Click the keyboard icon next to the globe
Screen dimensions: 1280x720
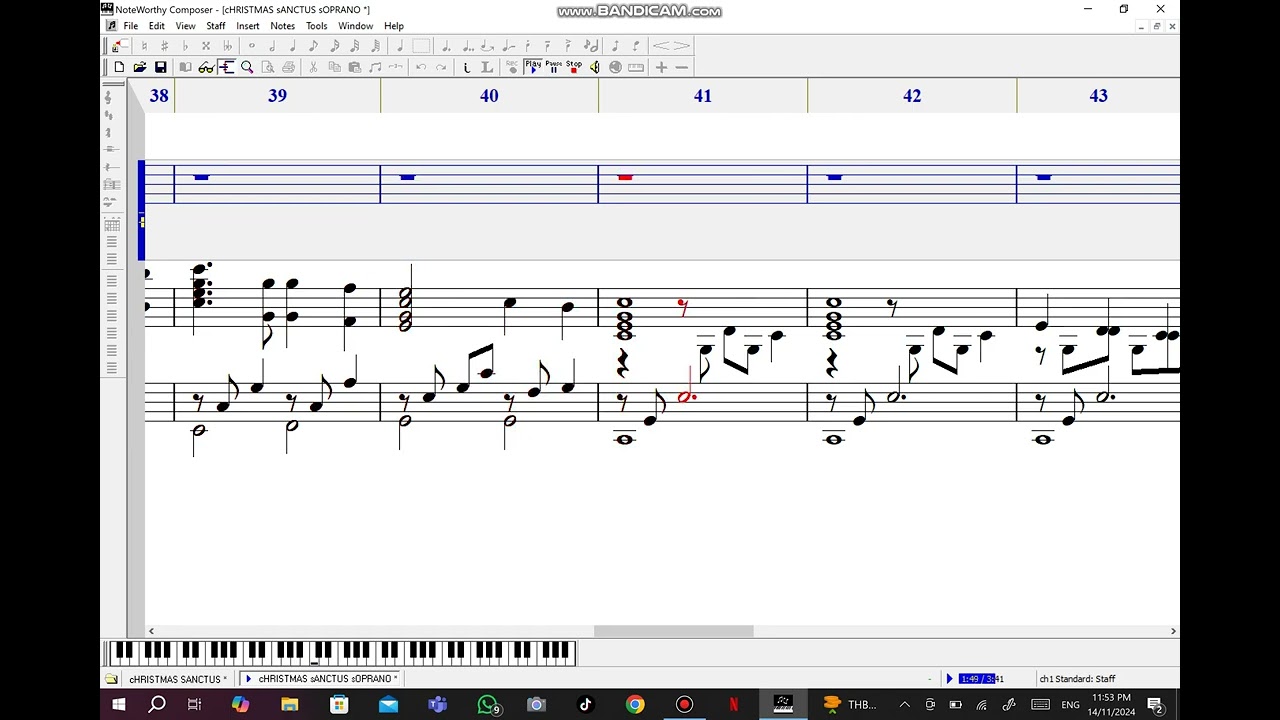tap(636, 67)
